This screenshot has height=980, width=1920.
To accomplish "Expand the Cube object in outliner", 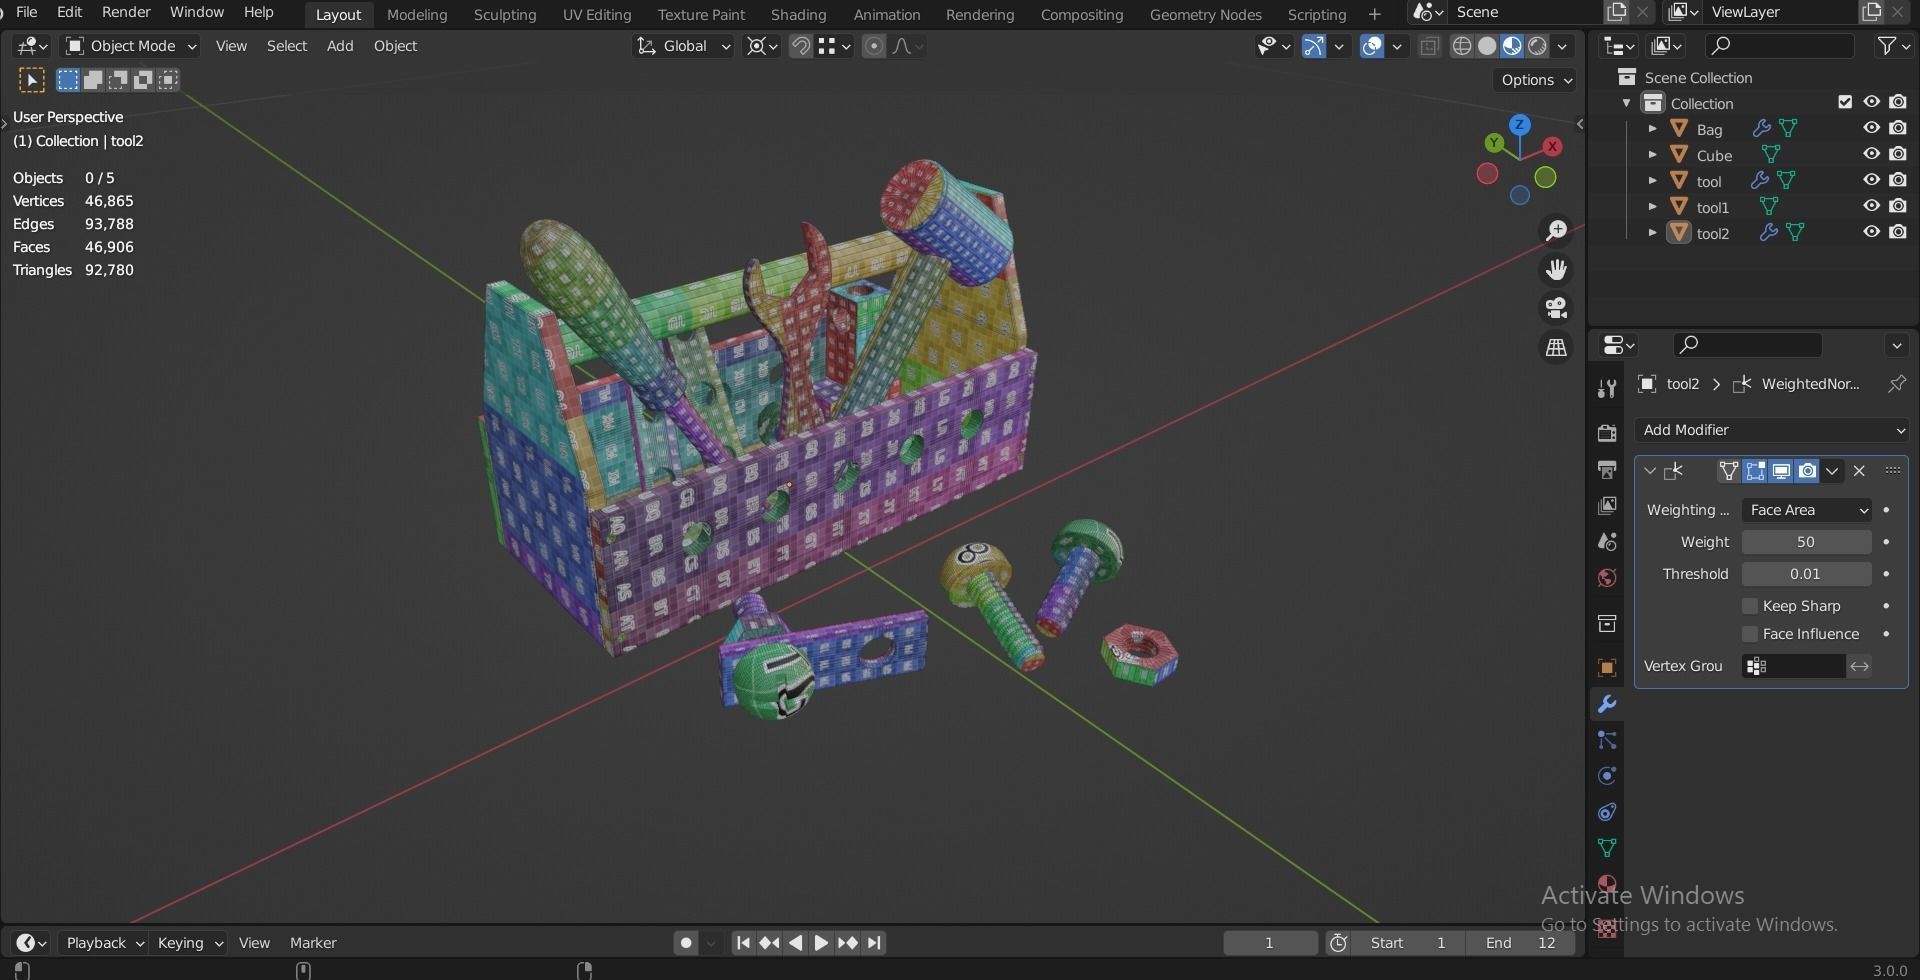I will 1653,155.
